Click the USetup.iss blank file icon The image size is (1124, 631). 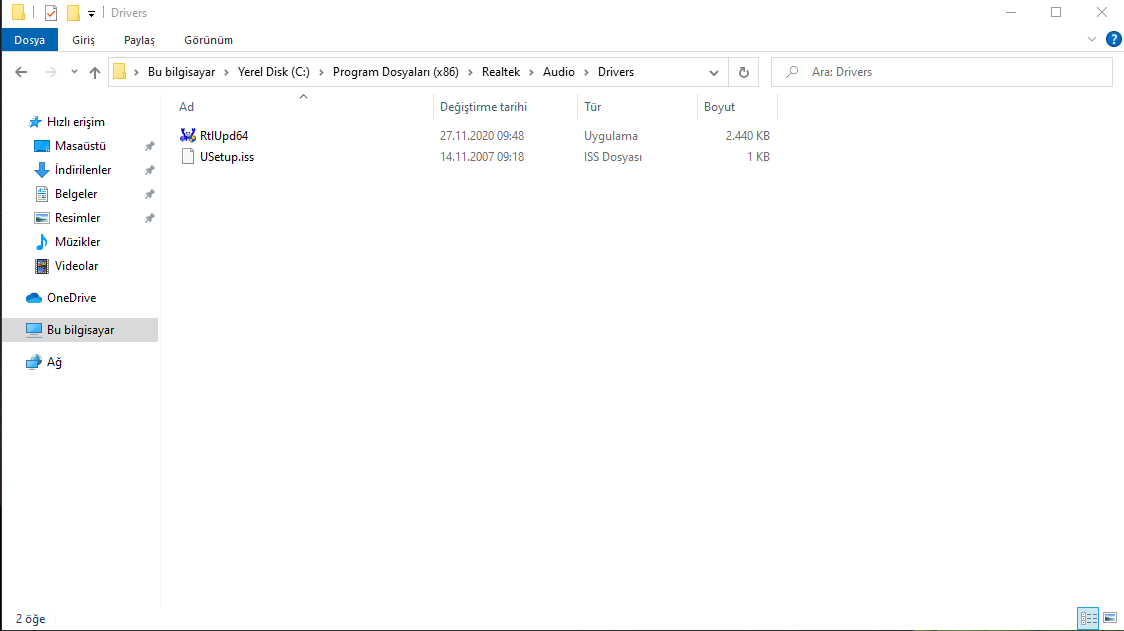click(x=188, y=156)
